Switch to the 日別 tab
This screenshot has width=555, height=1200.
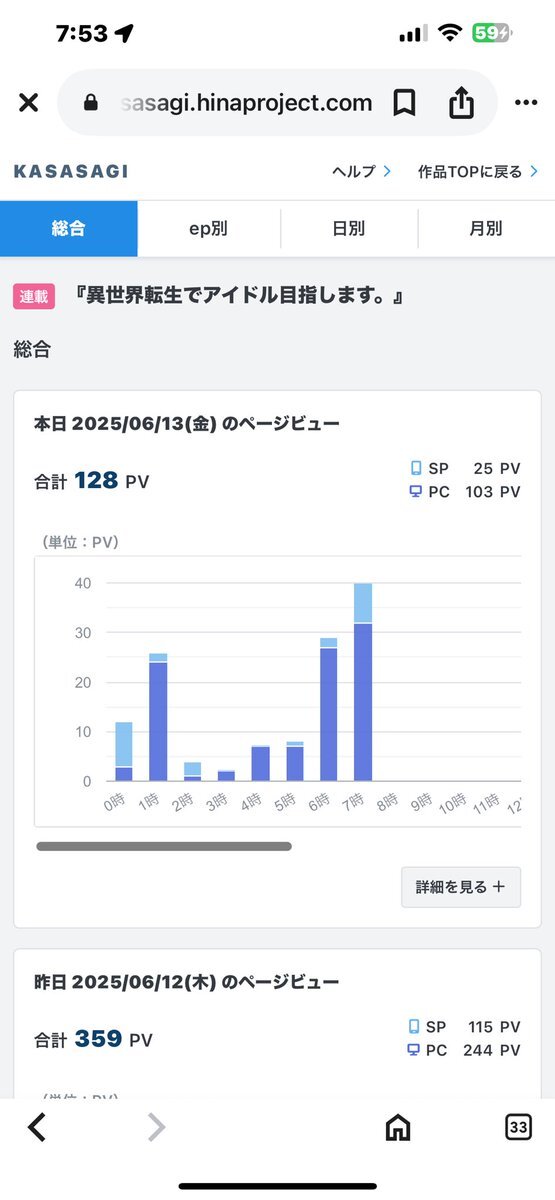pos(349,229)
